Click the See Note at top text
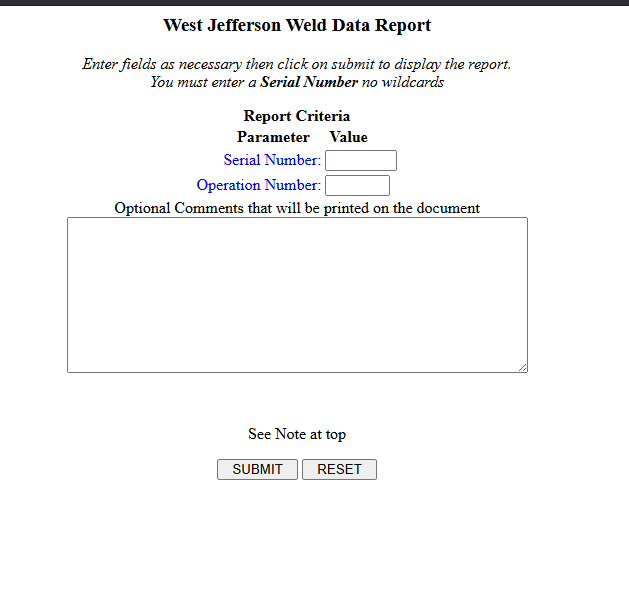629x589 pixels. click(297, 434)
